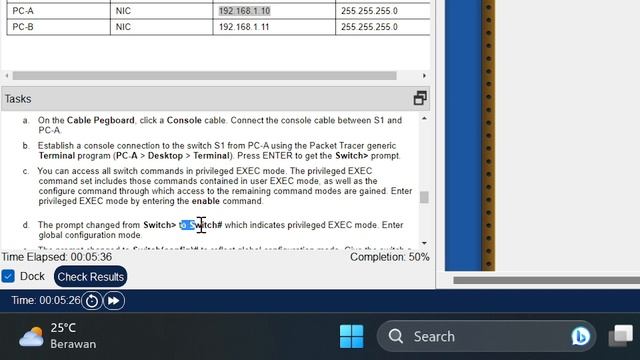
Task: Click the table horizontal scrollbar thumb
Action: [204, 76]
